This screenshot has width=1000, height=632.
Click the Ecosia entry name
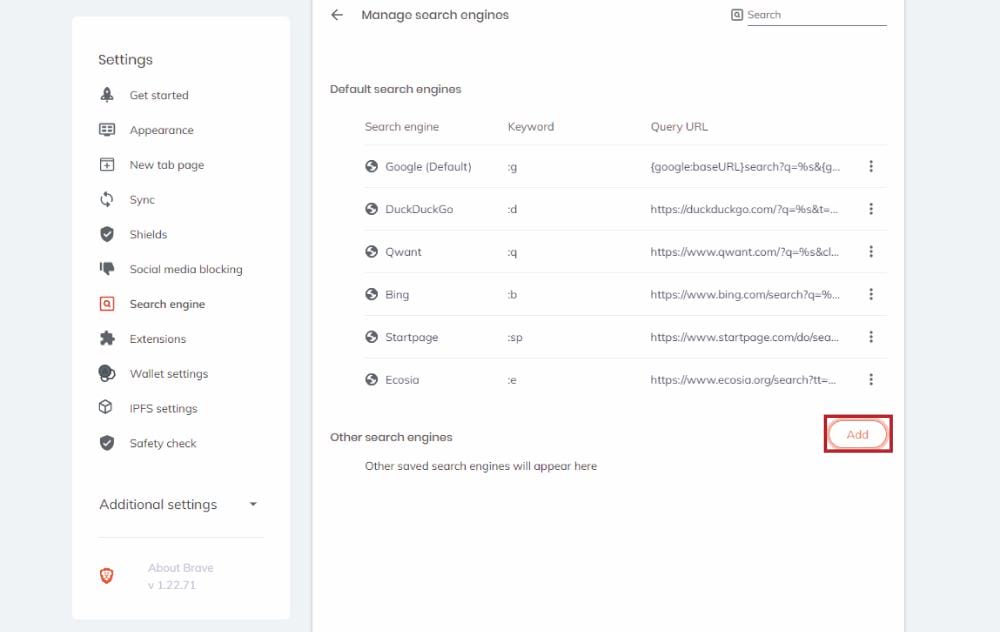(x=402, y=380)
